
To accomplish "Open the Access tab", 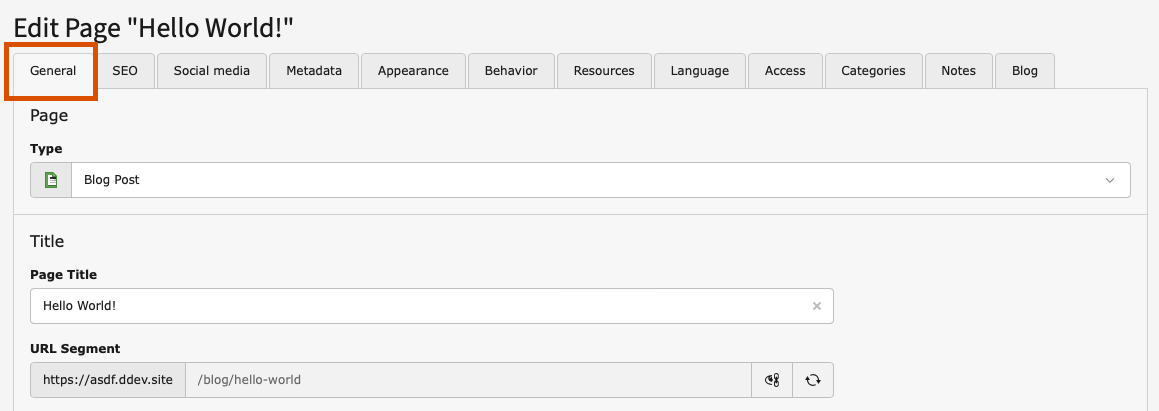I will pyautogui.click(x=785, y=71).
